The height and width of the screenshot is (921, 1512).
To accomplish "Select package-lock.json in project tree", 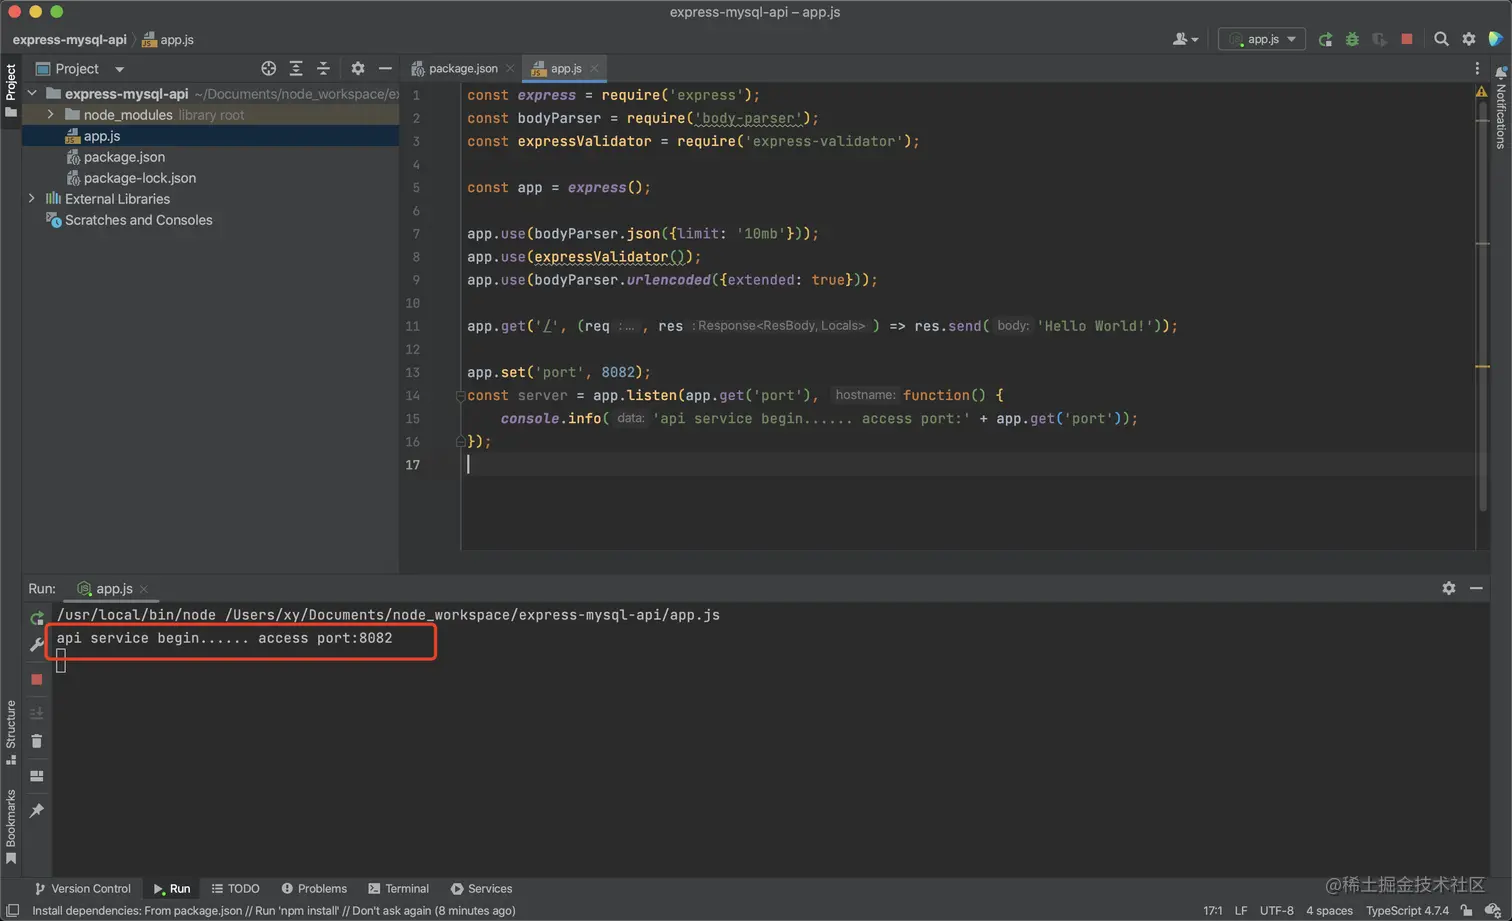I will coord(139,177).
